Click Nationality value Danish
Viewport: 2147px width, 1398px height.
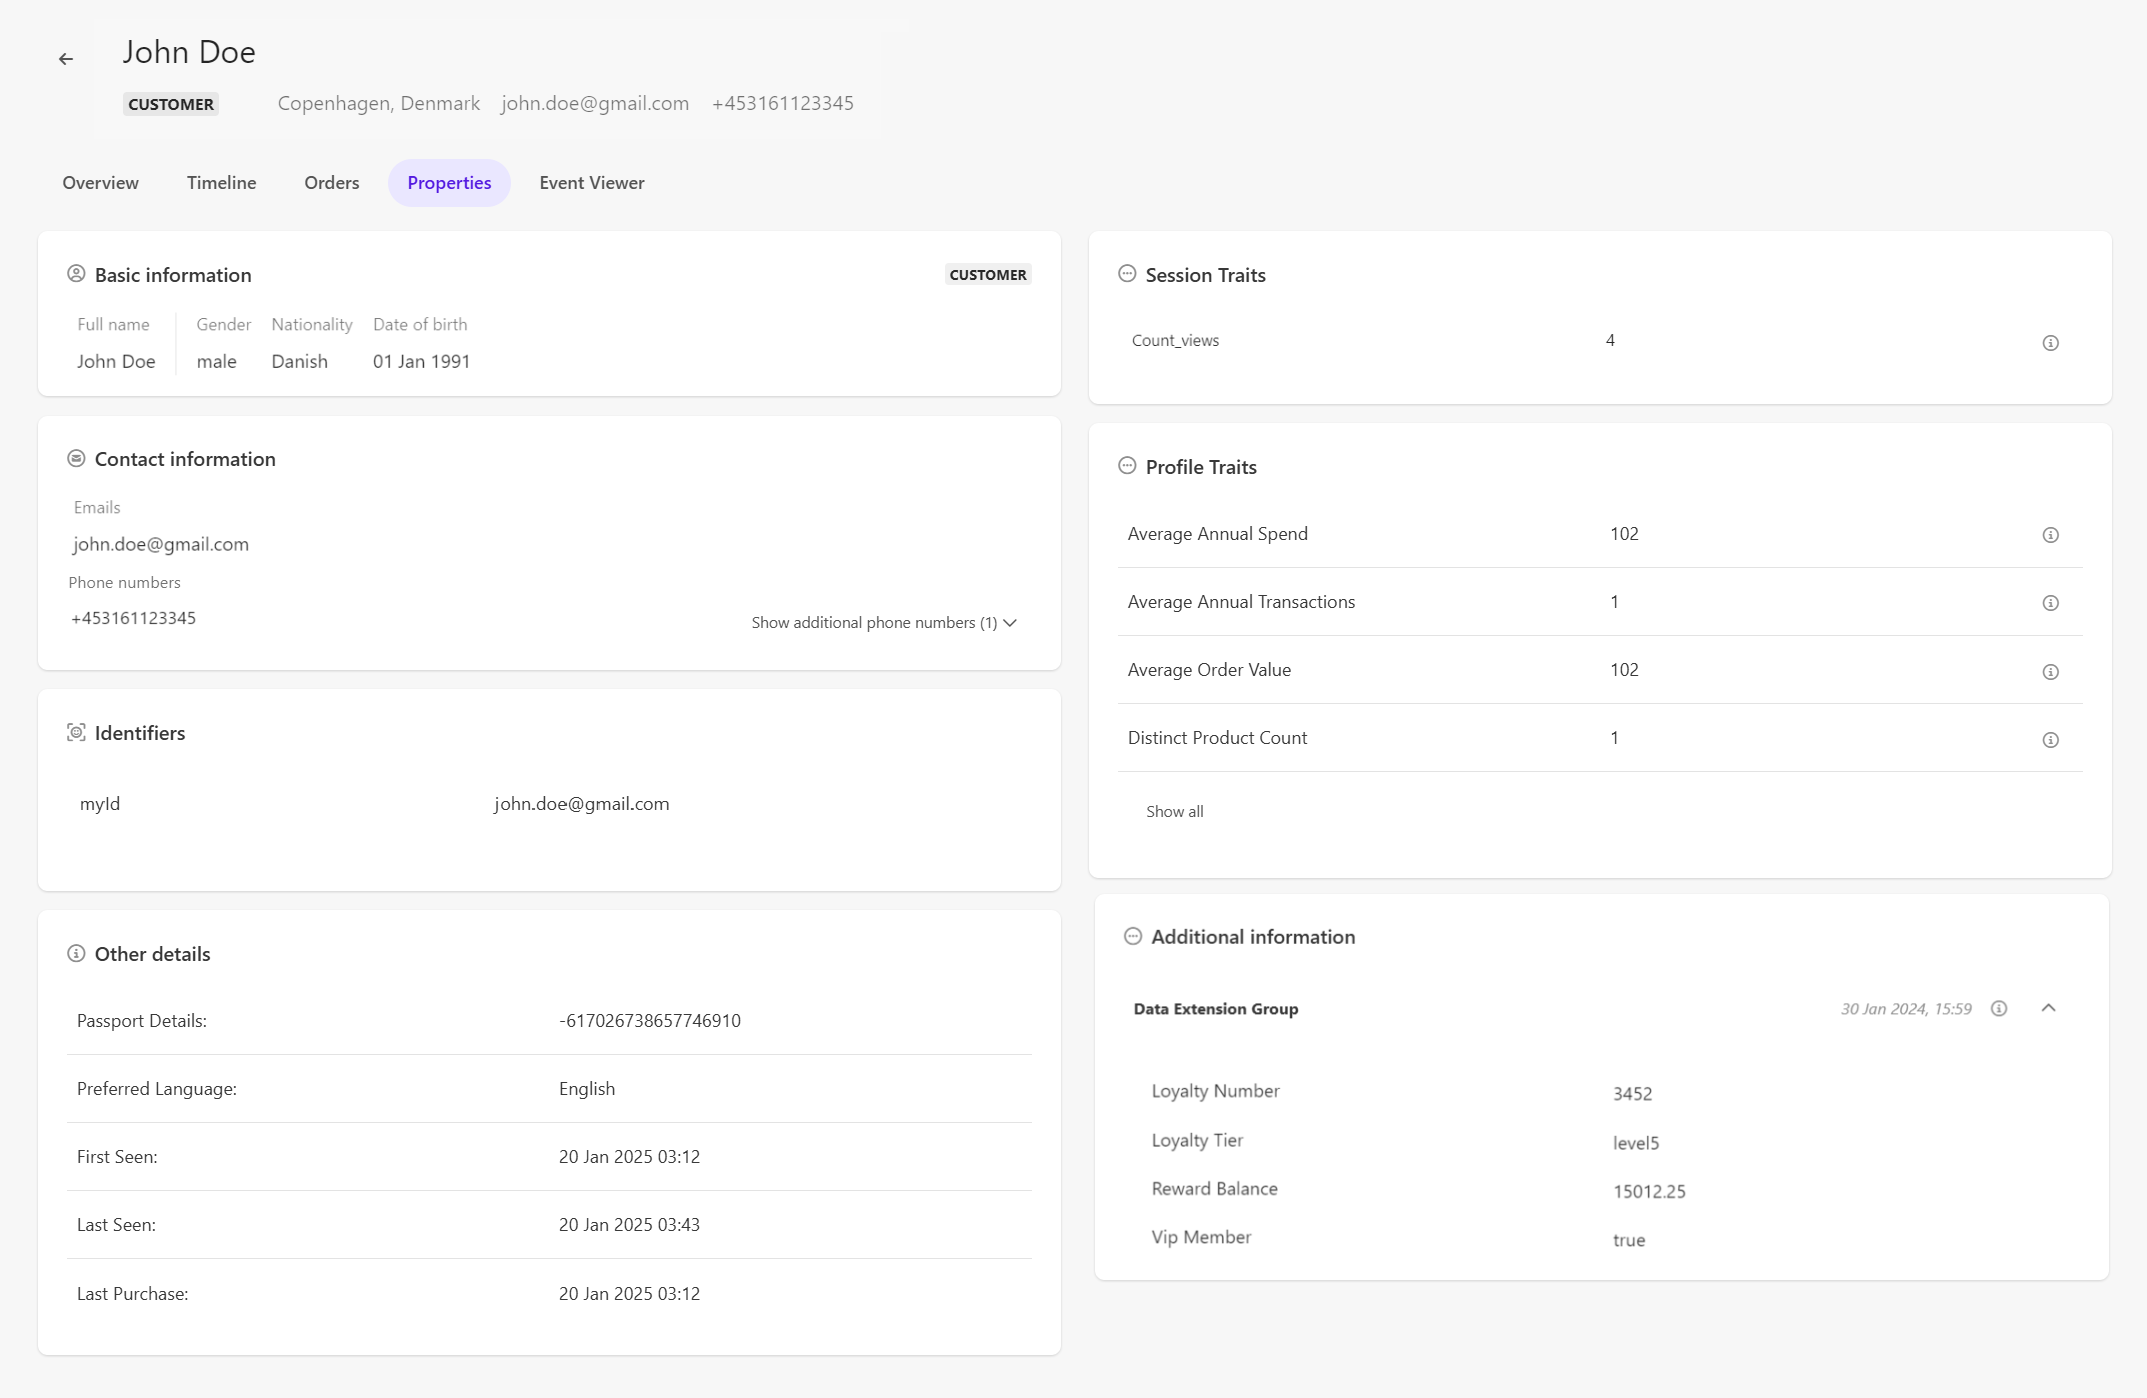click(299, 361)
